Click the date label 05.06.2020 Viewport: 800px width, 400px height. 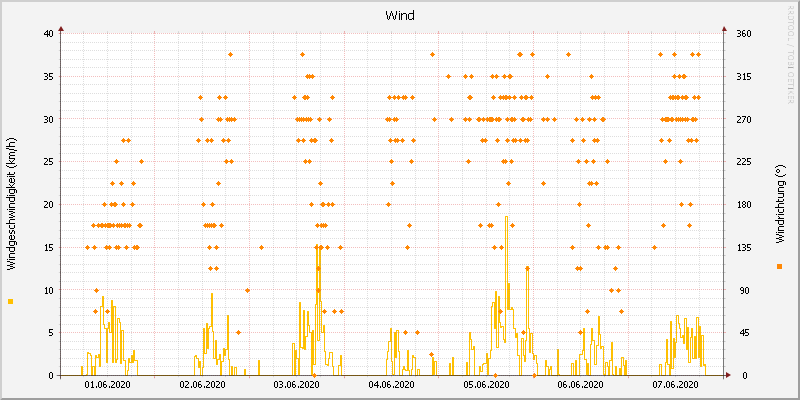[x=486, y=384]
